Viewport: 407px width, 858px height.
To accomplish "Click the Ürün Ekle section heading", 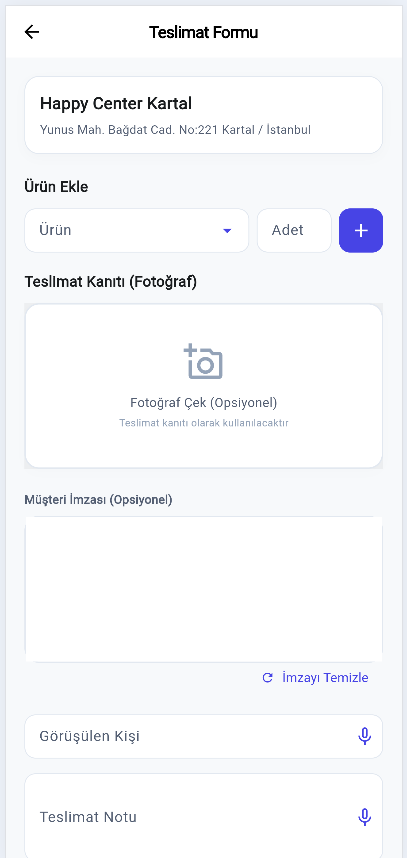I will point(56,187).
